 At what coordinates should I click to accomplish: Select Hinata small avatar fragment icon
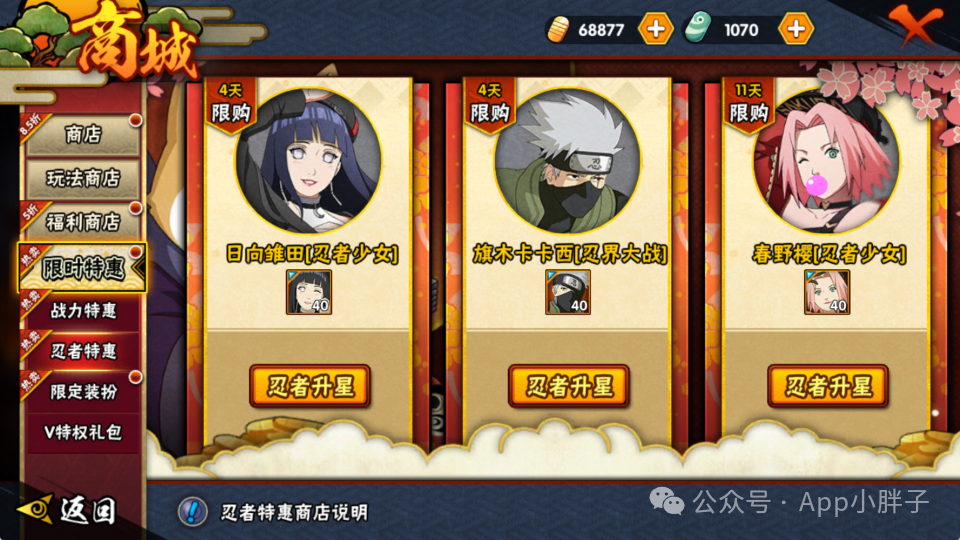pyautogui.click(x=309, y=292)
